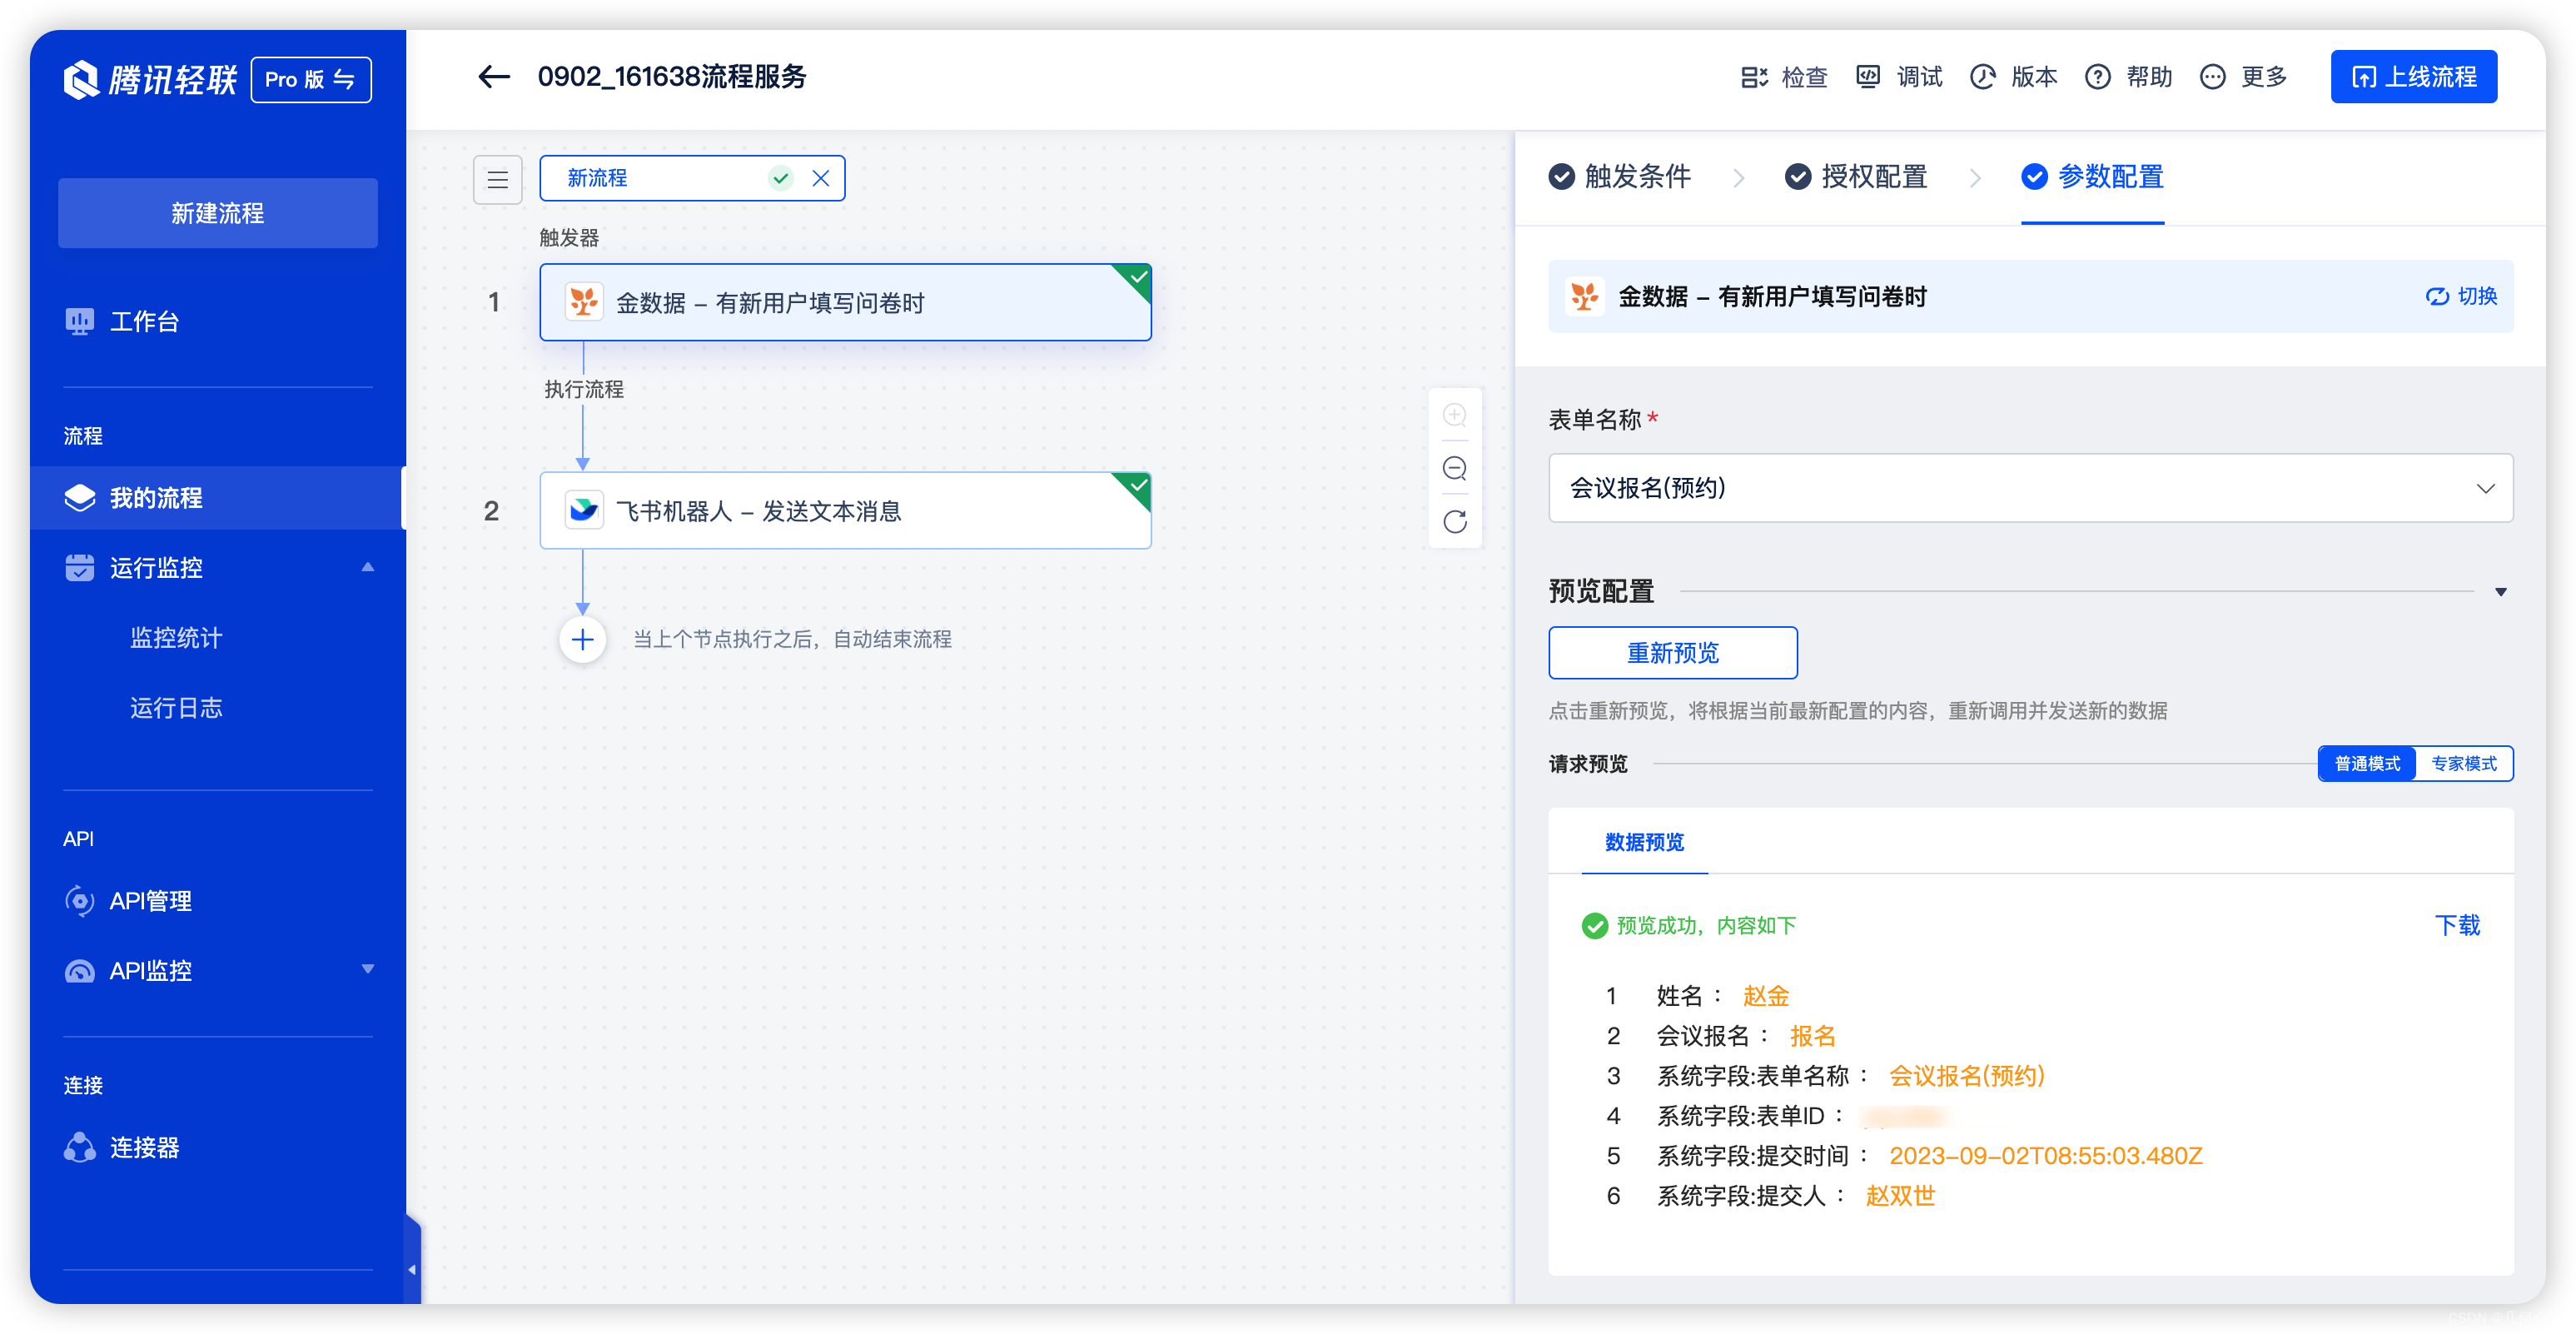Image resolution: width=2576 pixels, height=1334 pixels.
Task: Collapse the 运行监控 section arrow
Action: click(368, 567)
